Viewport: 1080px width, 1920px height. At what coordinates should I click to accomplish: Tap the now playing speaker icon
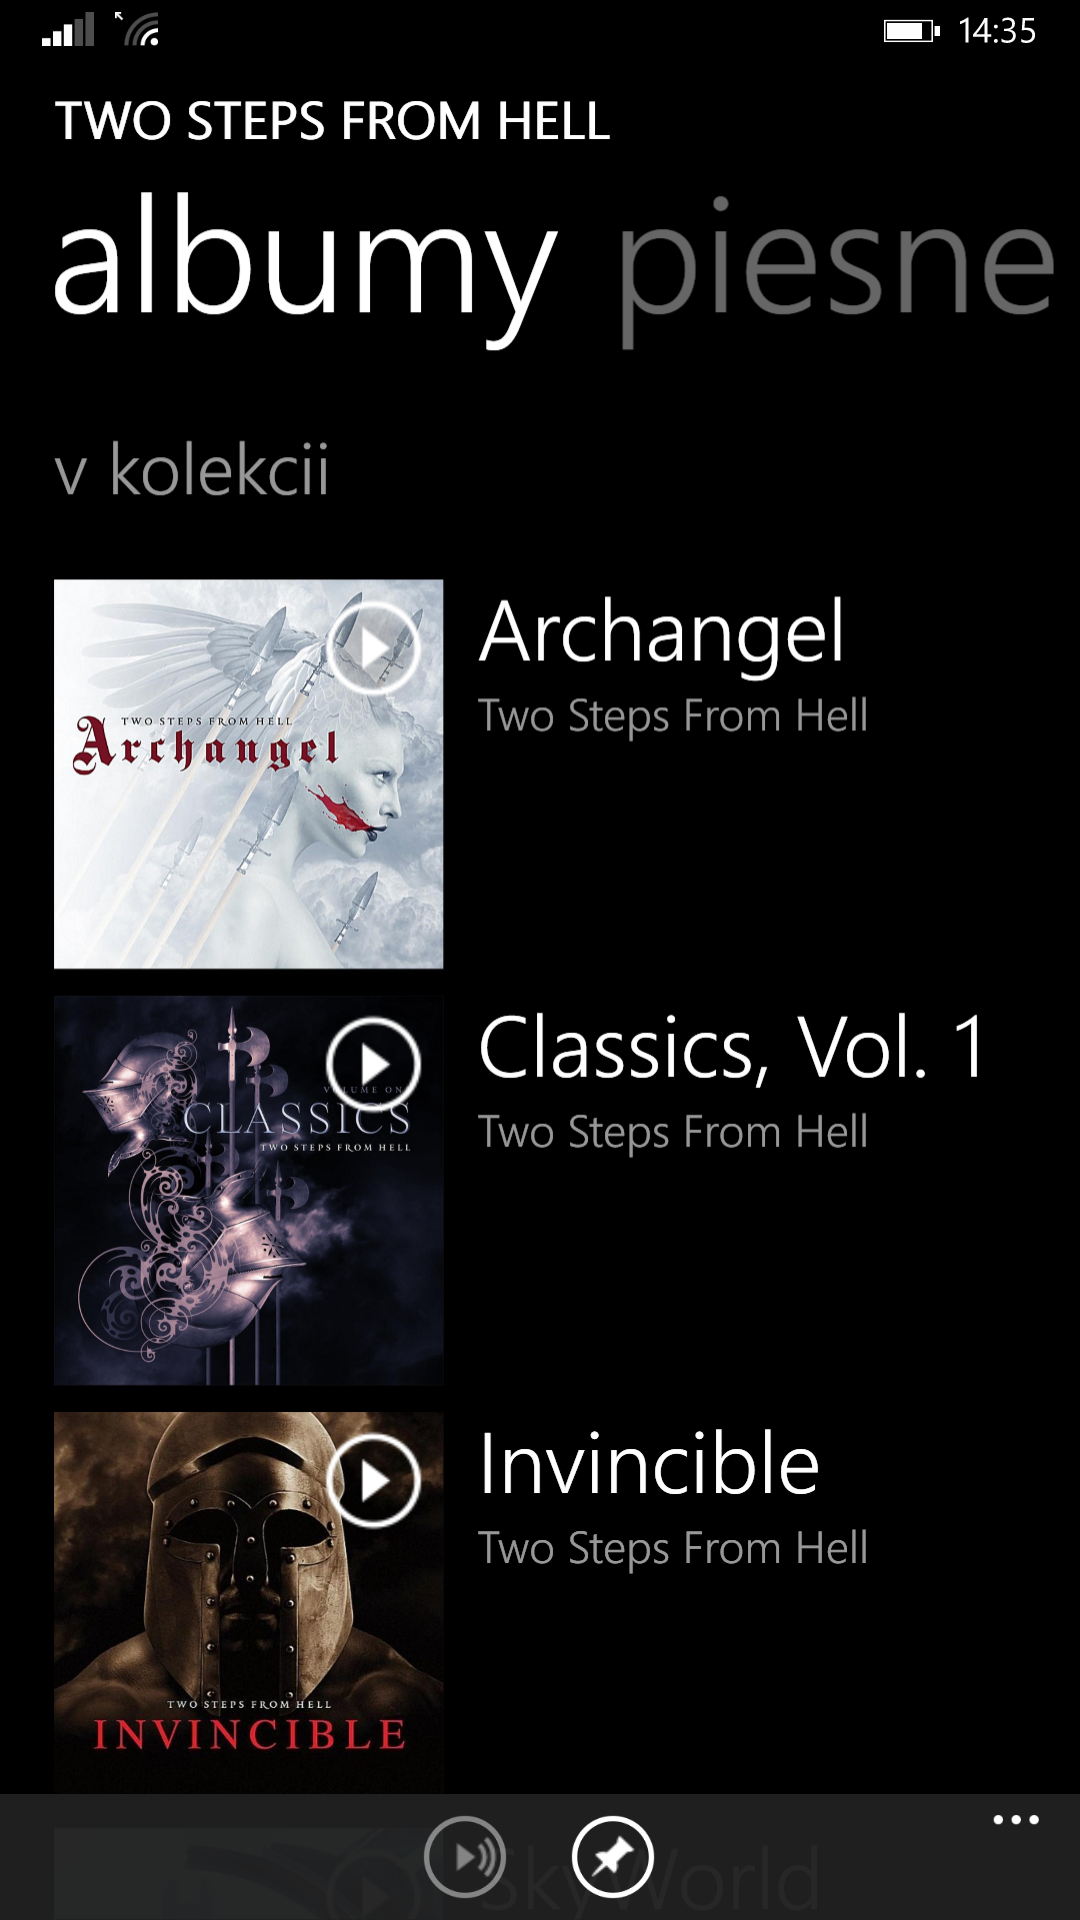[465, 1857]
